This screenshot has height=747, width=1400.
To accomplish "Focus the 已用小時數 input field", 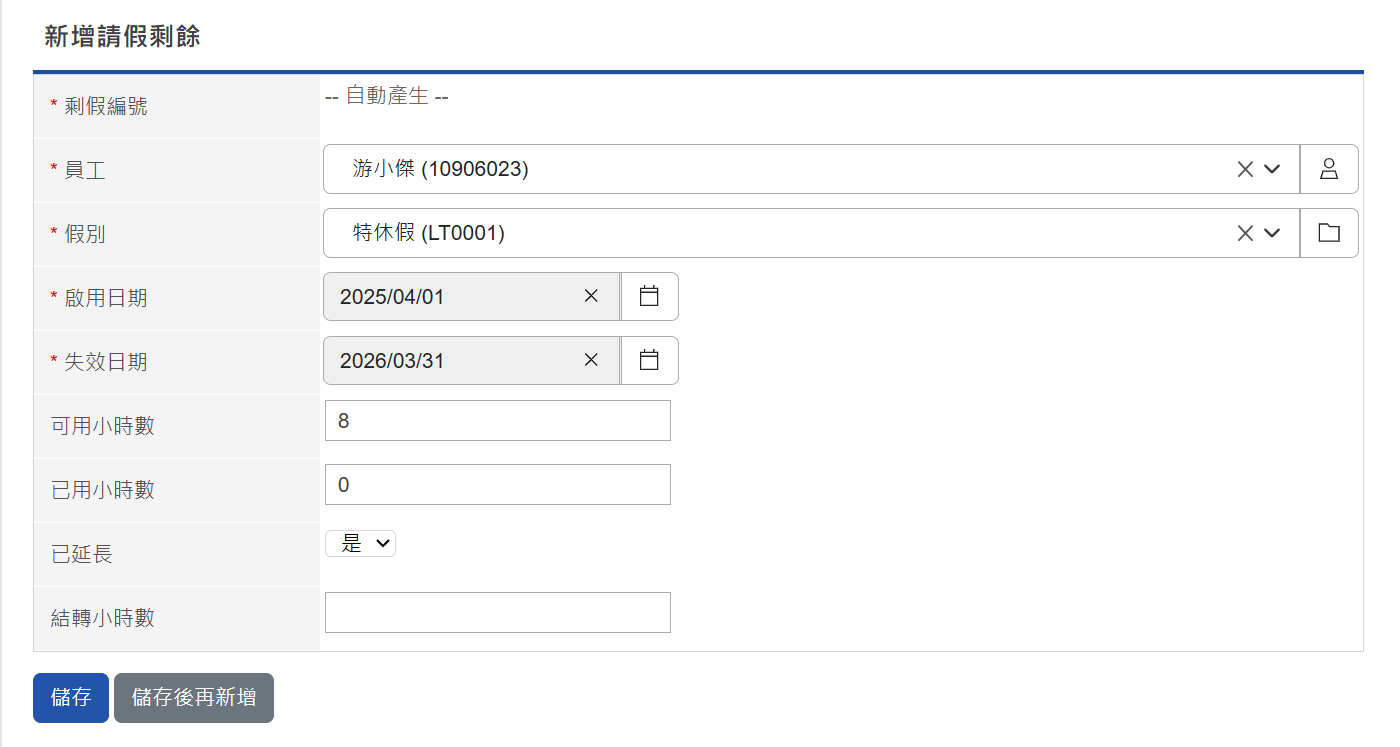I will pos(497,485).
